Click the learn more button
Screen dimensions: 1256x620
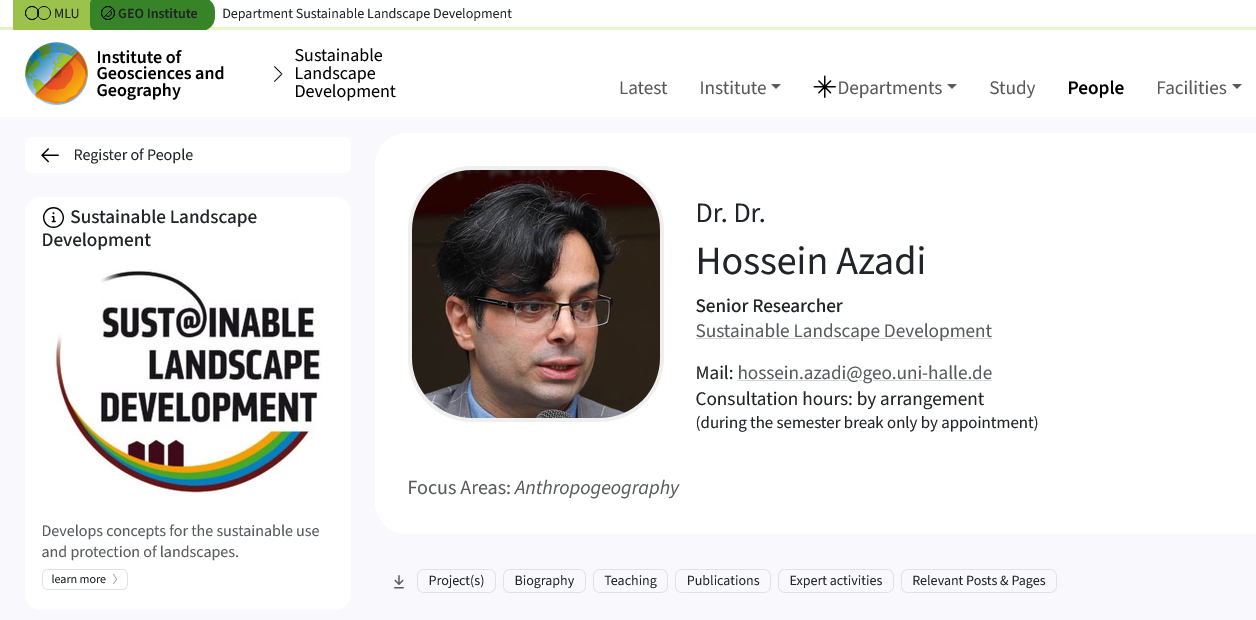click(85, 579)
